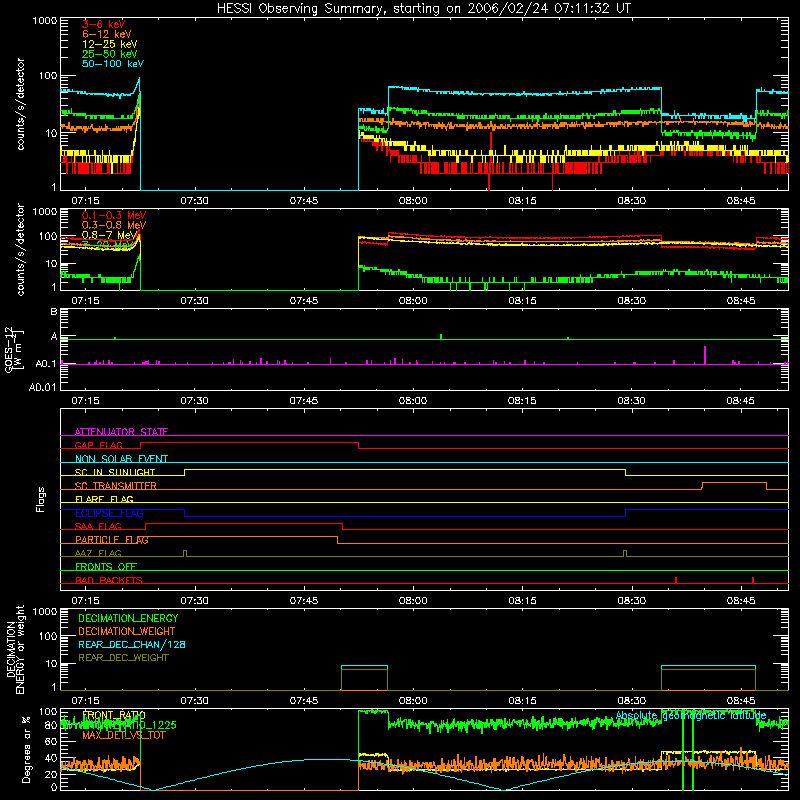This screenshot has height=800, width=800.
Task: Click the ECLIPSE_FLAG label
Action: pos(109,513)
